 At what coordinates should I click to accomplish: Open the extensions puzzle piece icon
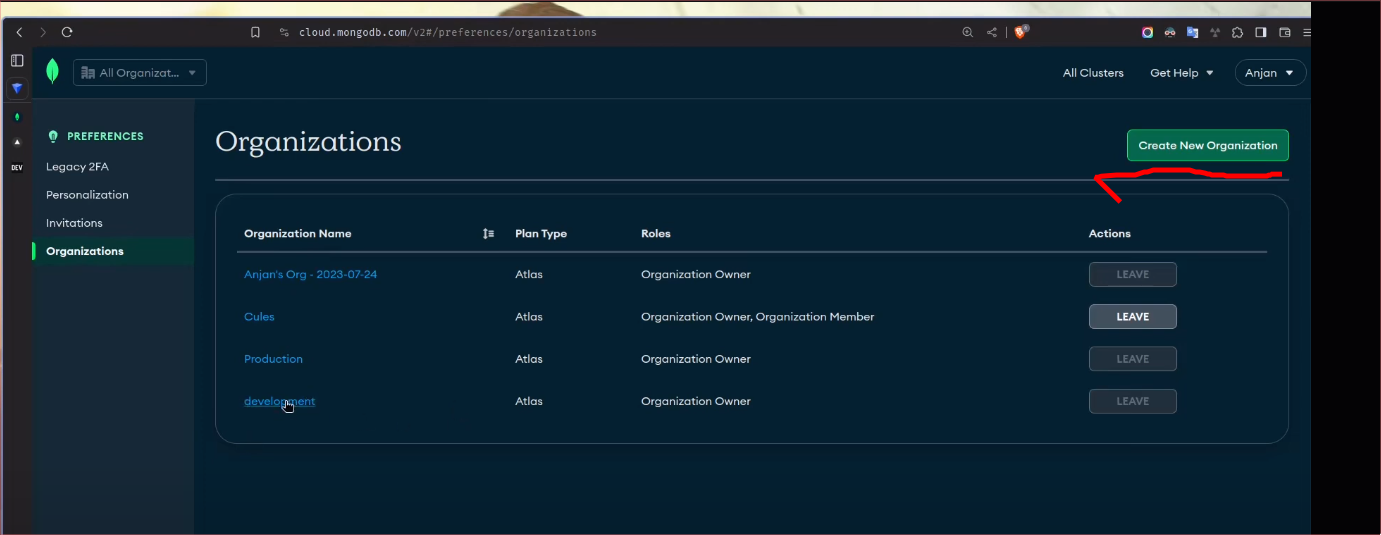tap(1237, 32)
